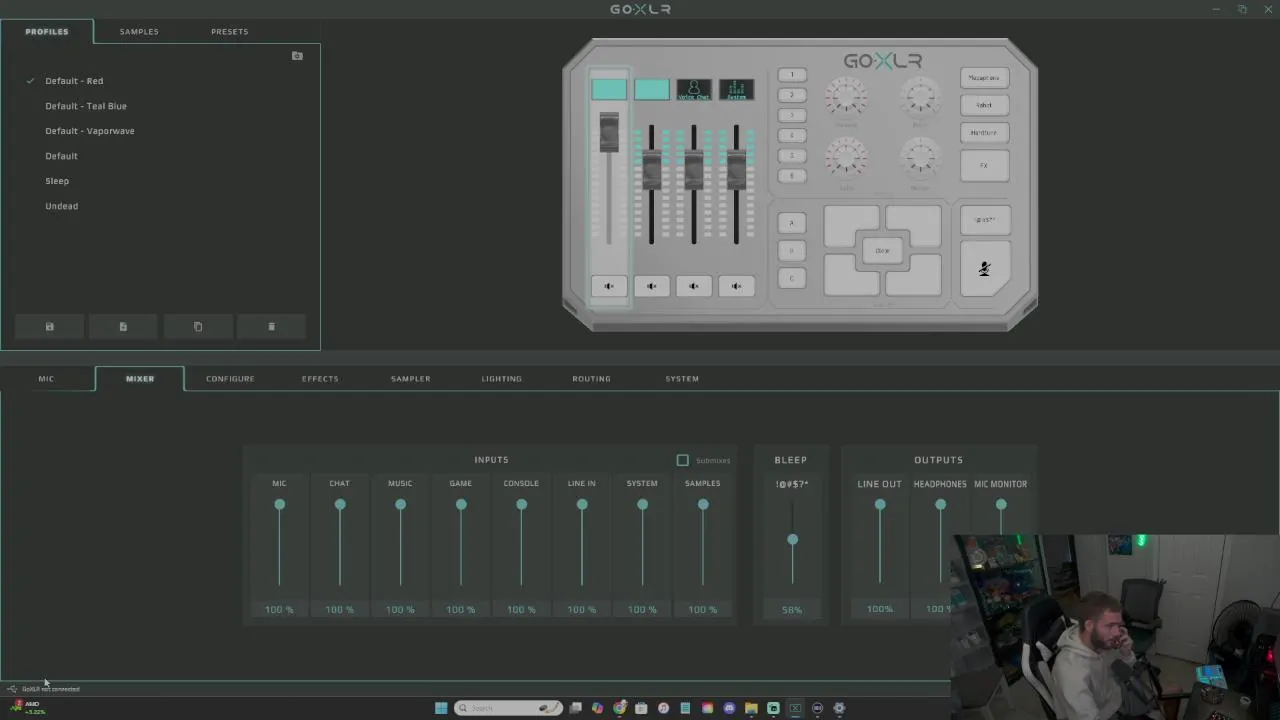1280x720 pixels.
Task: Click the second teal channel screen
Action: 651,90
